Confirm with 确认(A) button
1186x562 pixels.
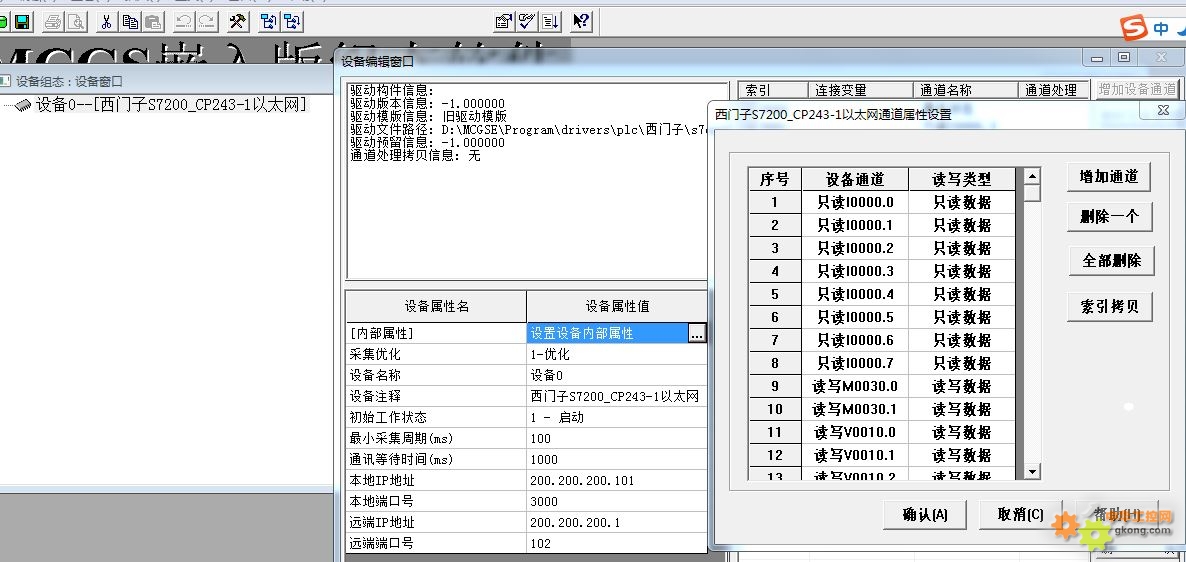click(925, 515)
